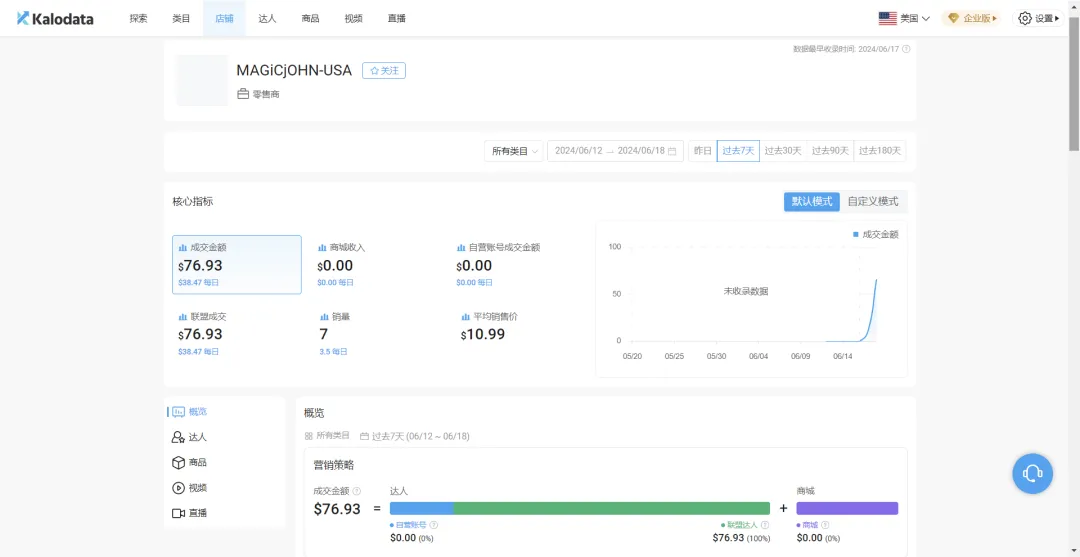Click the 商品 product box sidebar icon

(x=178, y=463)
